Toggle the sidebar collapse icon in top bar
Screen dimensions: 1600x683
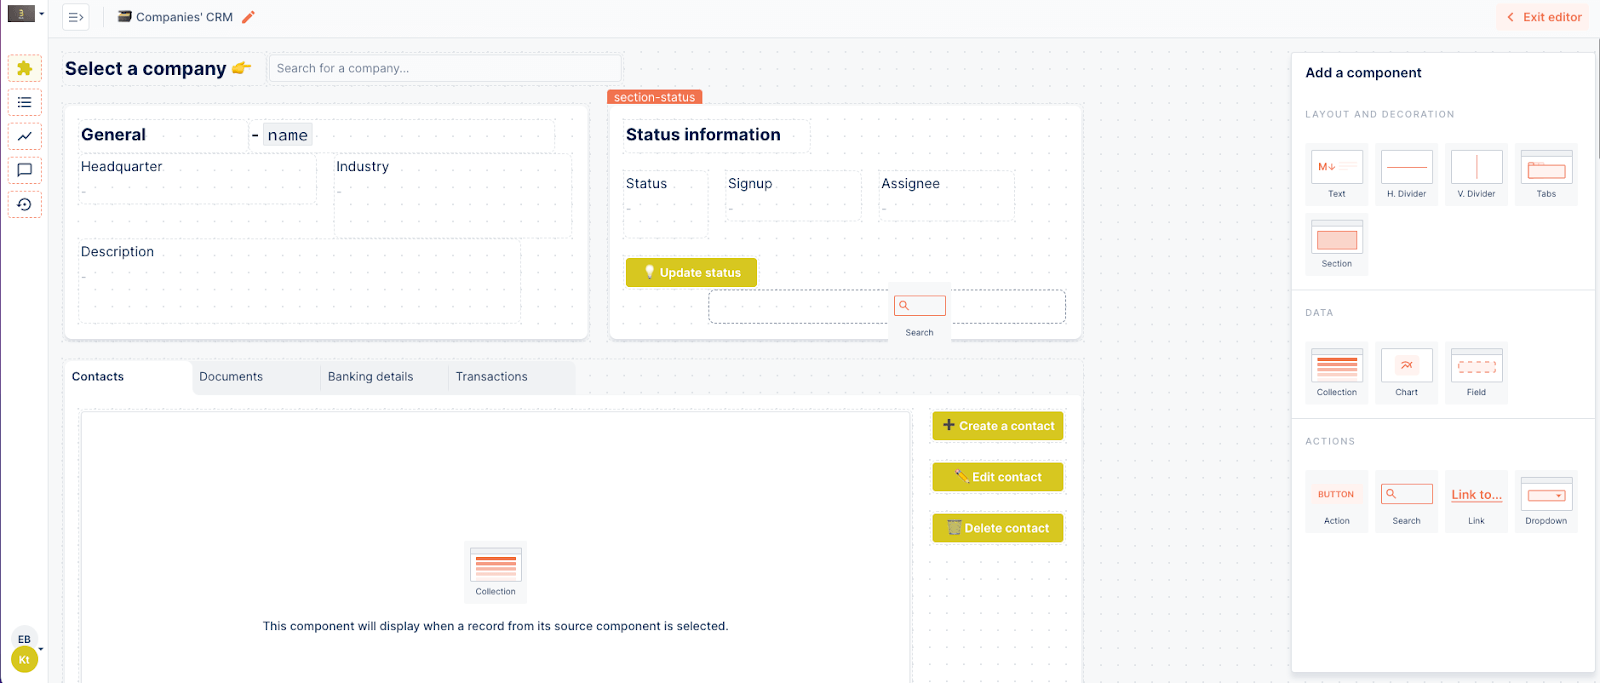pos(76,17)
